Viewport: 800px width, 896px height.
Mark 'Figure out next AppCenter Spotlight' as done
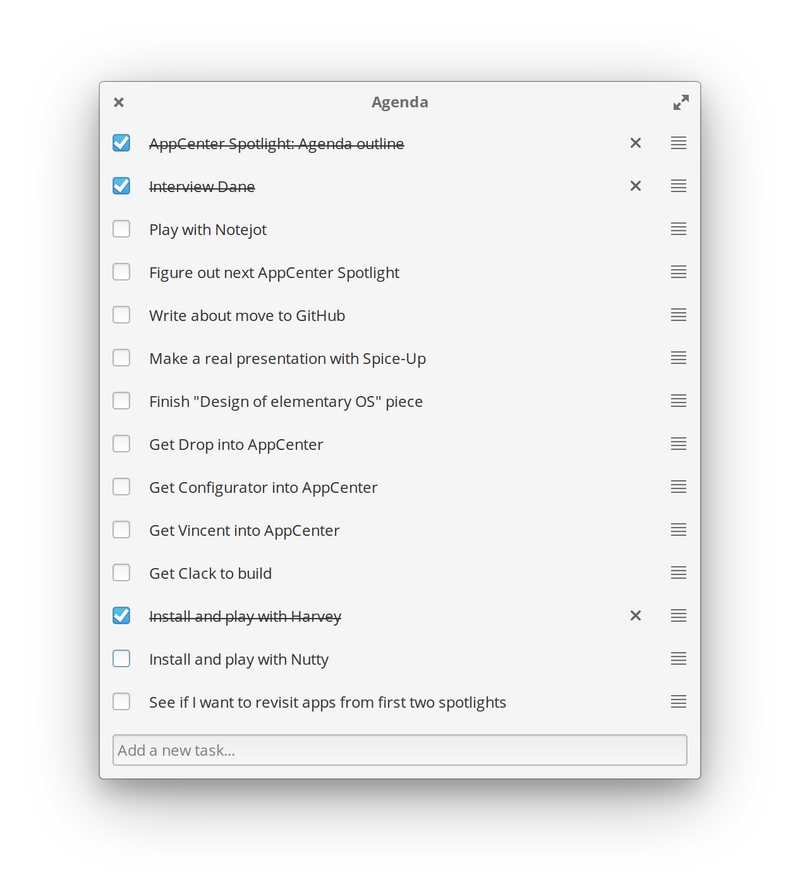pos(121,271)
